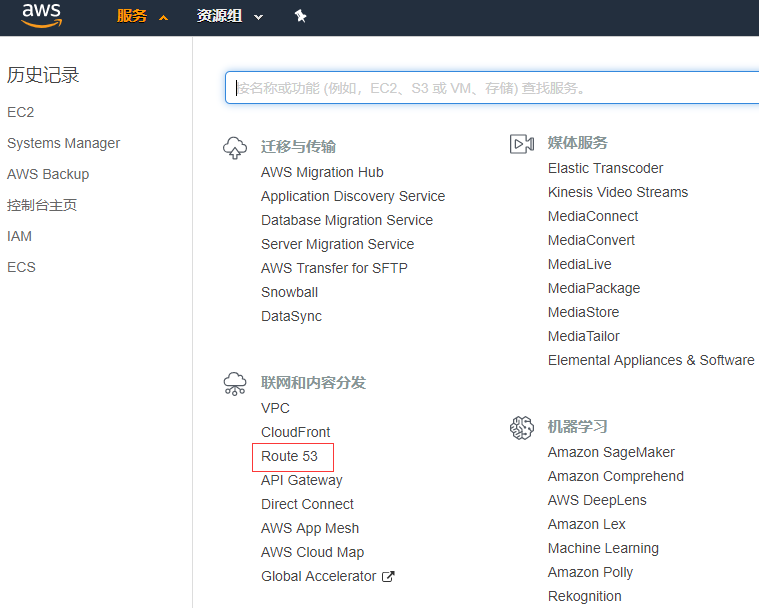Click external link icon beside Global Accelerator

pos(388,576)
